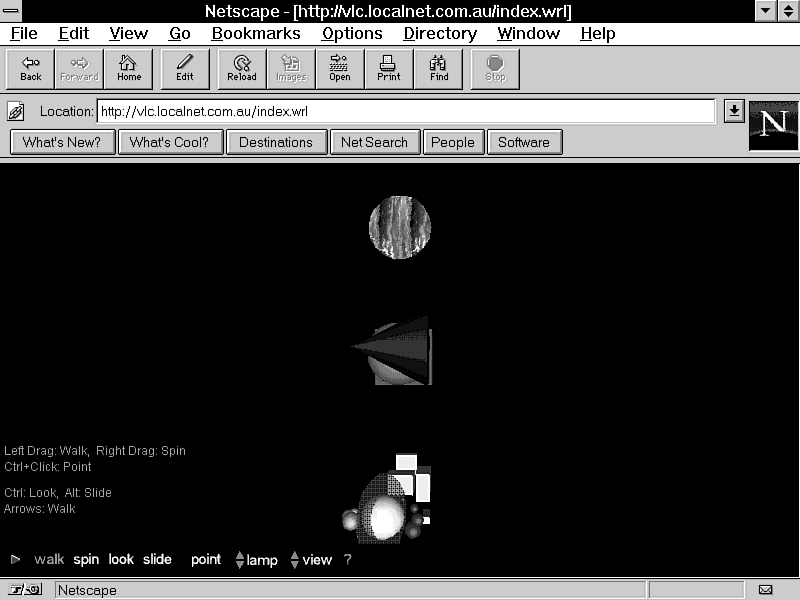Viewport: 800px width, 600px height.
Task: Click the Netscape N logo
Action: point(773,125)
